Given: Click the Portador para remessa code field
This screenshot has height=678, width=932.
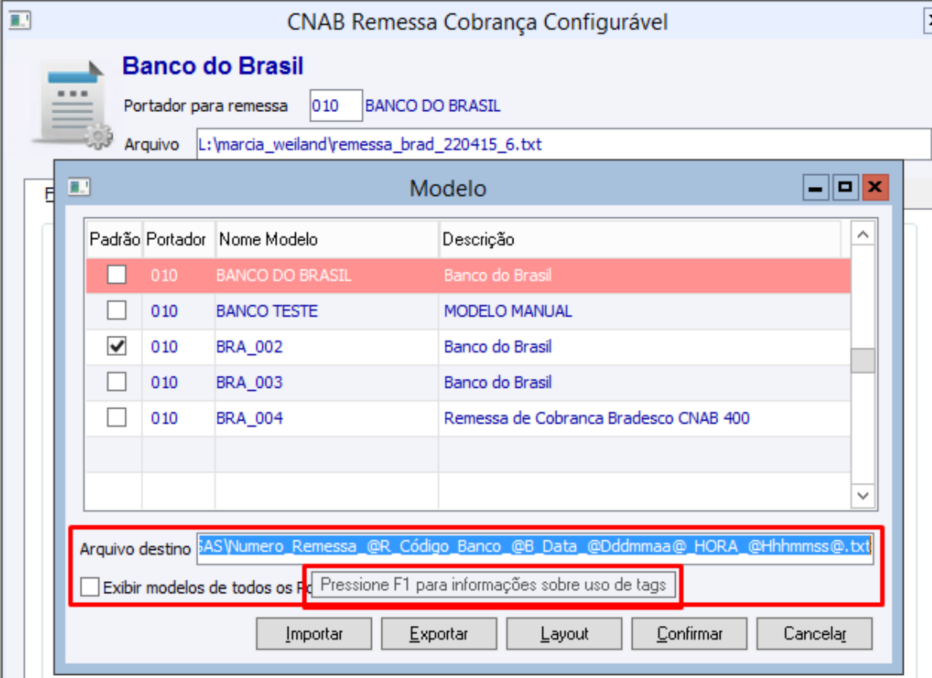Looking at the screenshot, I should click(336, 106).
